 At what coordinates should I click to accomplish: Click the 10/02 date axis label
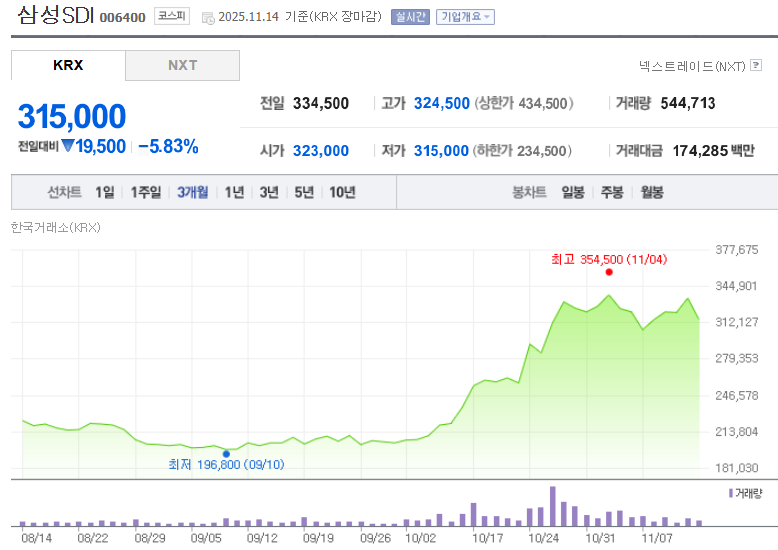[x=420, y=538]
